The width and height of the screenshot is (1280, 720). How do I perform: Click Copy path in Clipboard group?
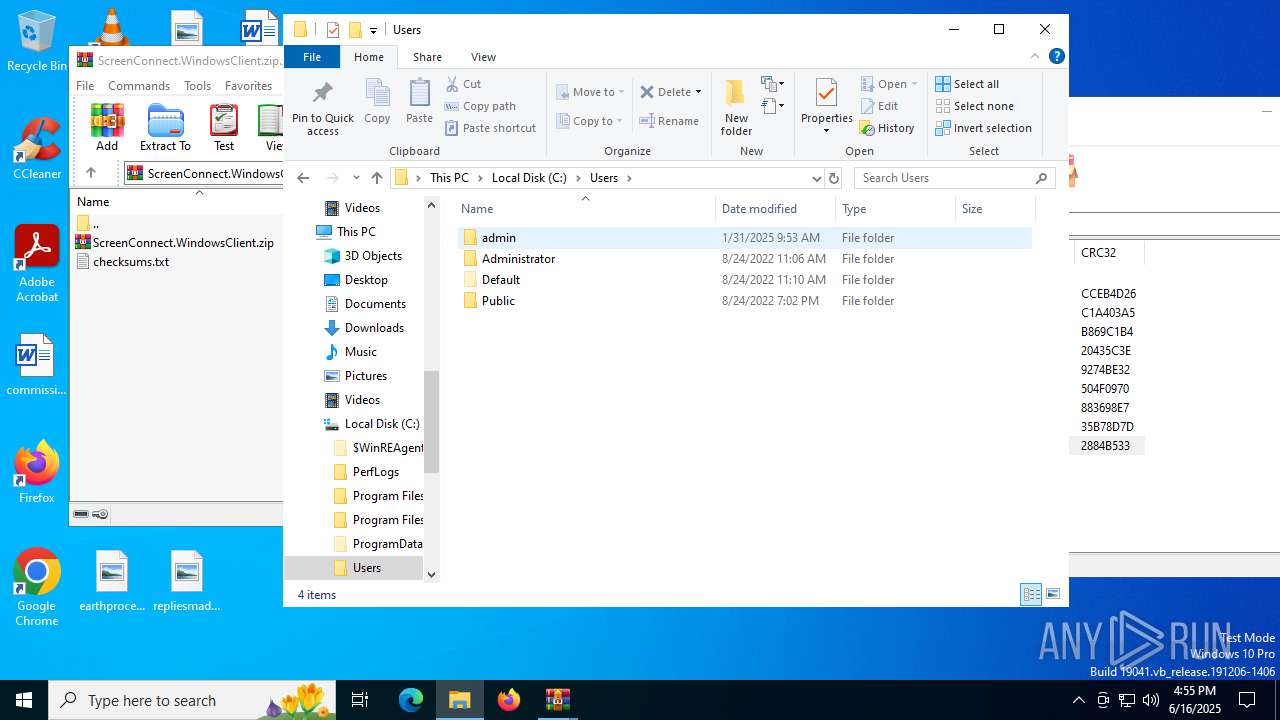coord(480,106)
